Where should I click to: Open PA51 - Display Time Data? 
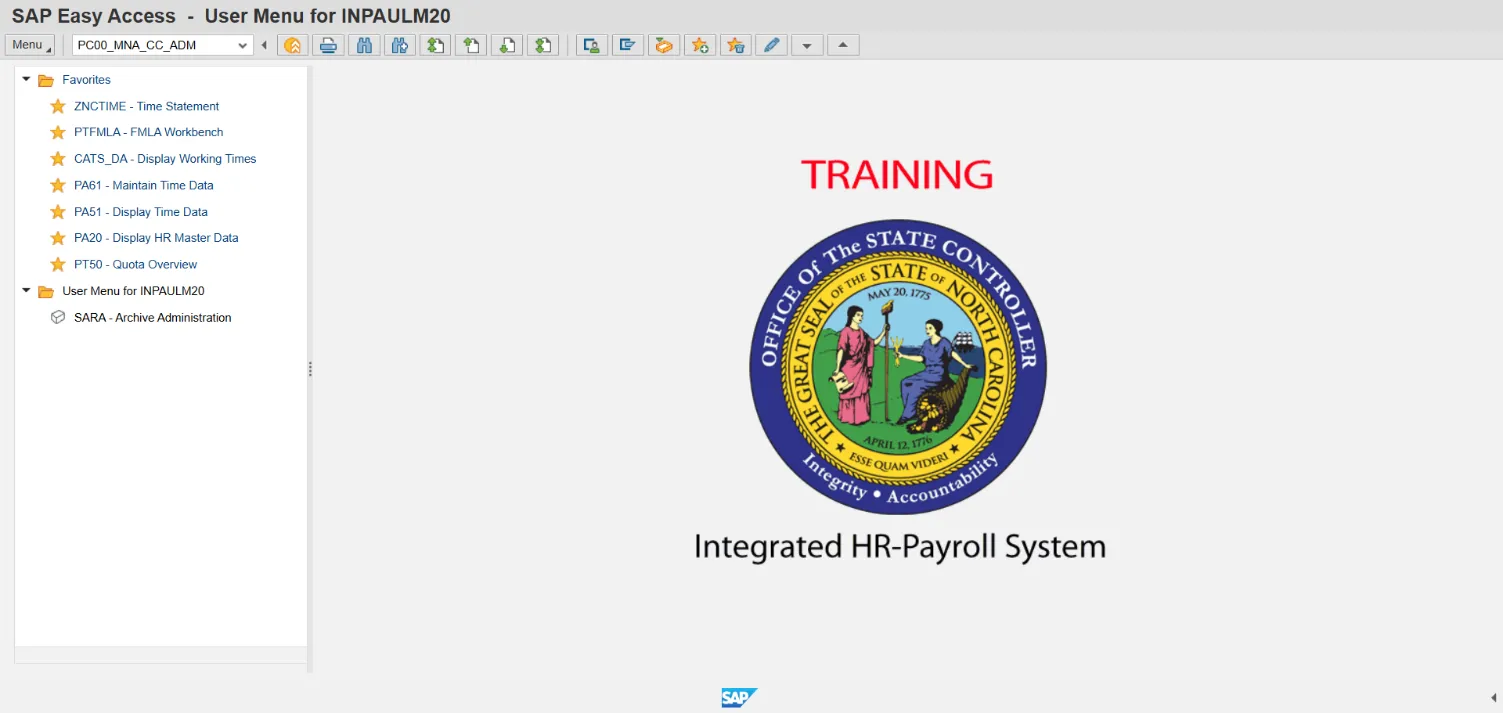pyautogui.click(x=141, y=212)
